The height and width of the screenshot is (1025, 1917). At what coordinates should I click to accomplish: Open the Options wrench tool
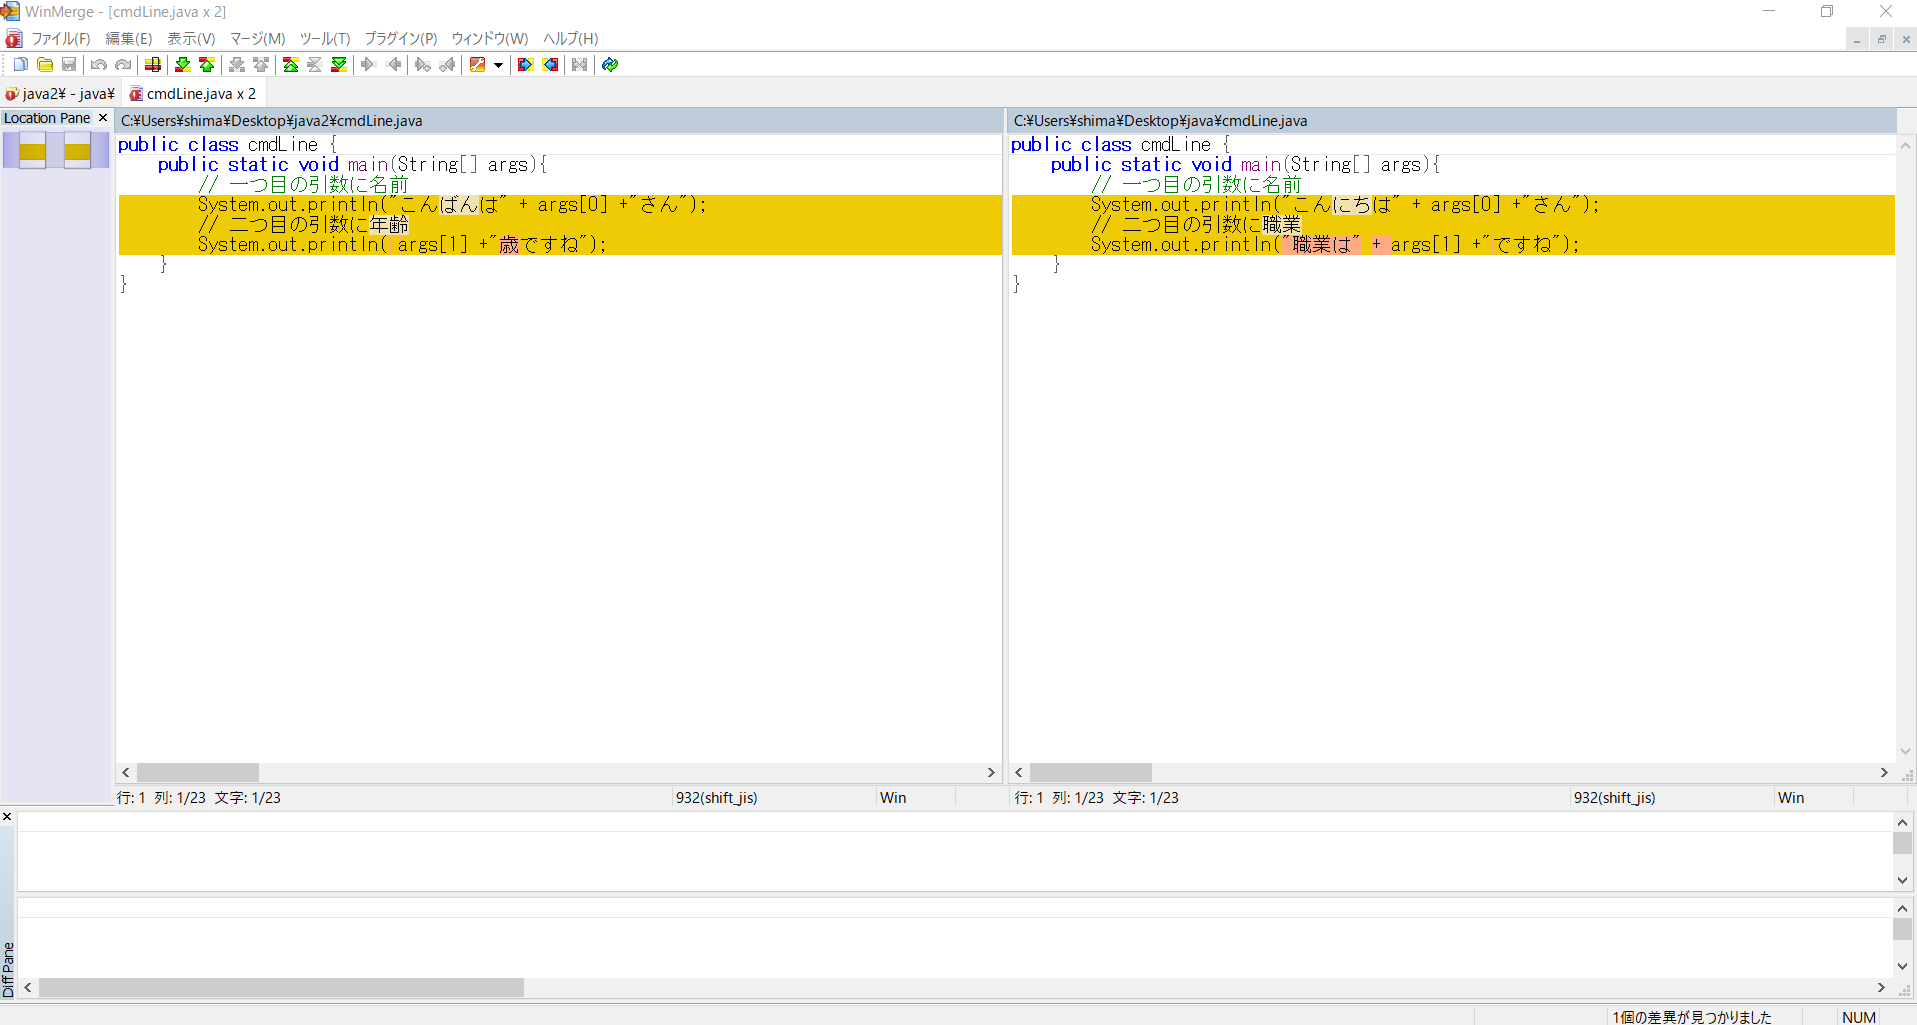tap(478, 65)
